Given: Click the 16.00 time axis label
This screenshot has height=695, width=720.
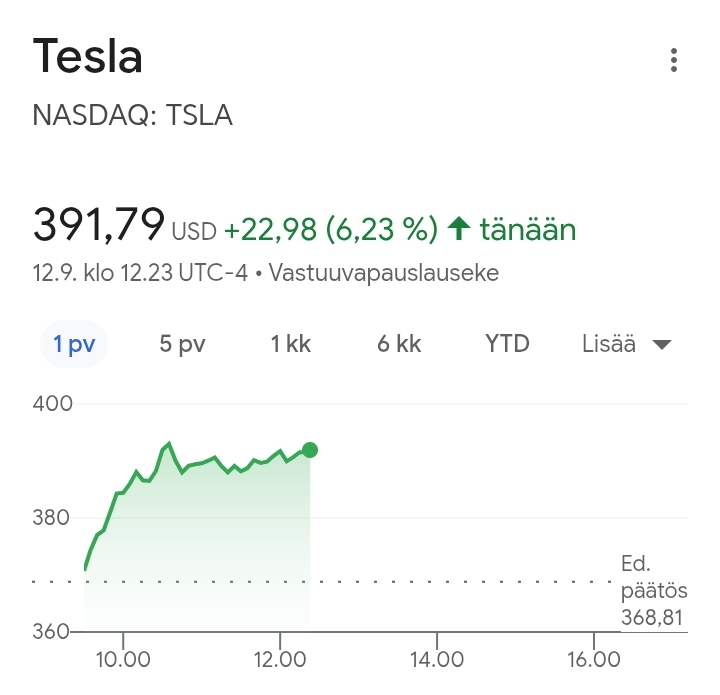Looking at the screenshot, I should pos(593,660).
